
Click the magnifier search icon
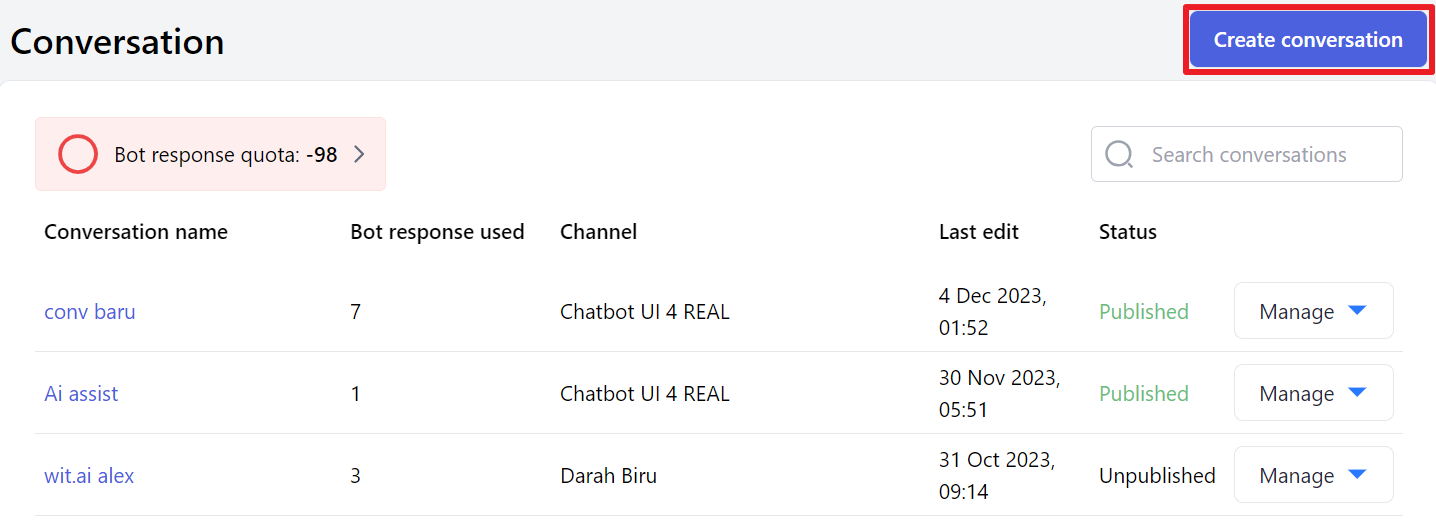point(1119,155)
